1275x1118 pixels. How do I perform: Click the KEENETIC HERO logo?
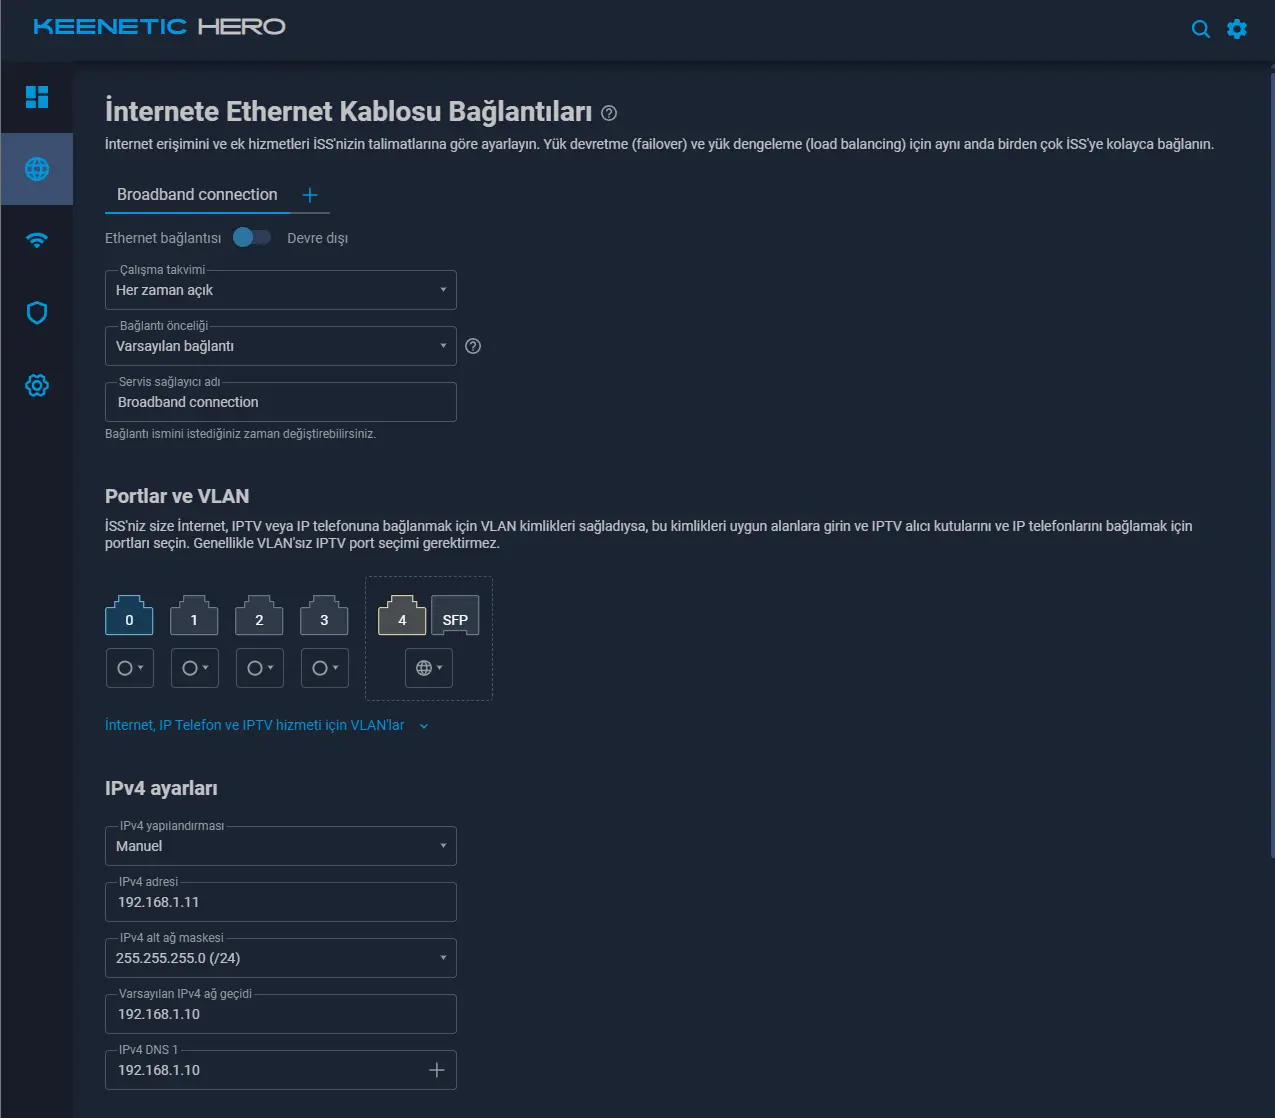point(159,27)
